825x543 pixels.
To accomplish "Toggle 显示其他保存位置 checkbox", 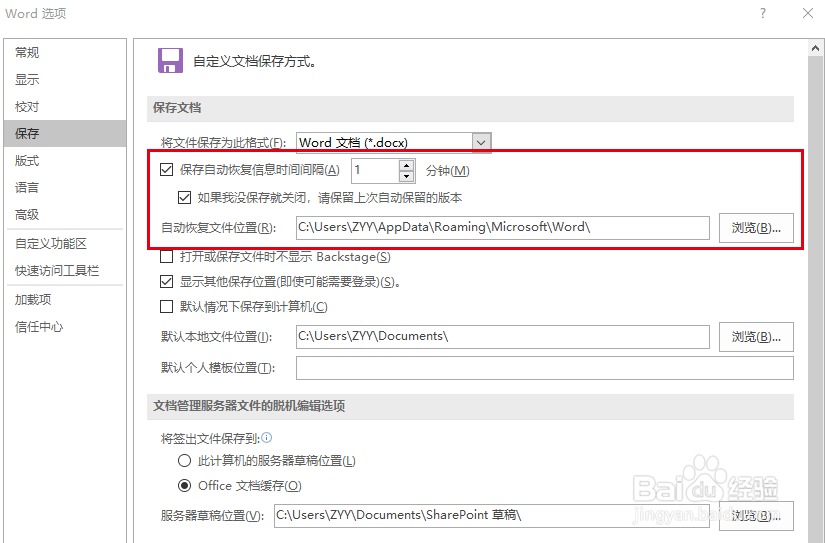I will point(166,281).
